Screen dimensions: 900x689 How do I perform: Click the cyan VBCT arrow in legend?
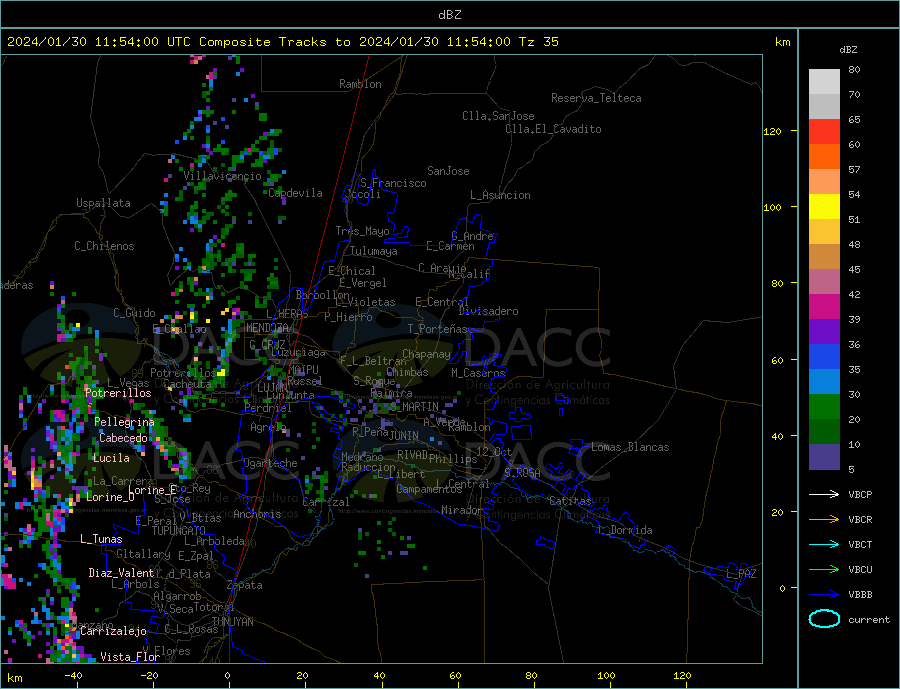point(824,544)
